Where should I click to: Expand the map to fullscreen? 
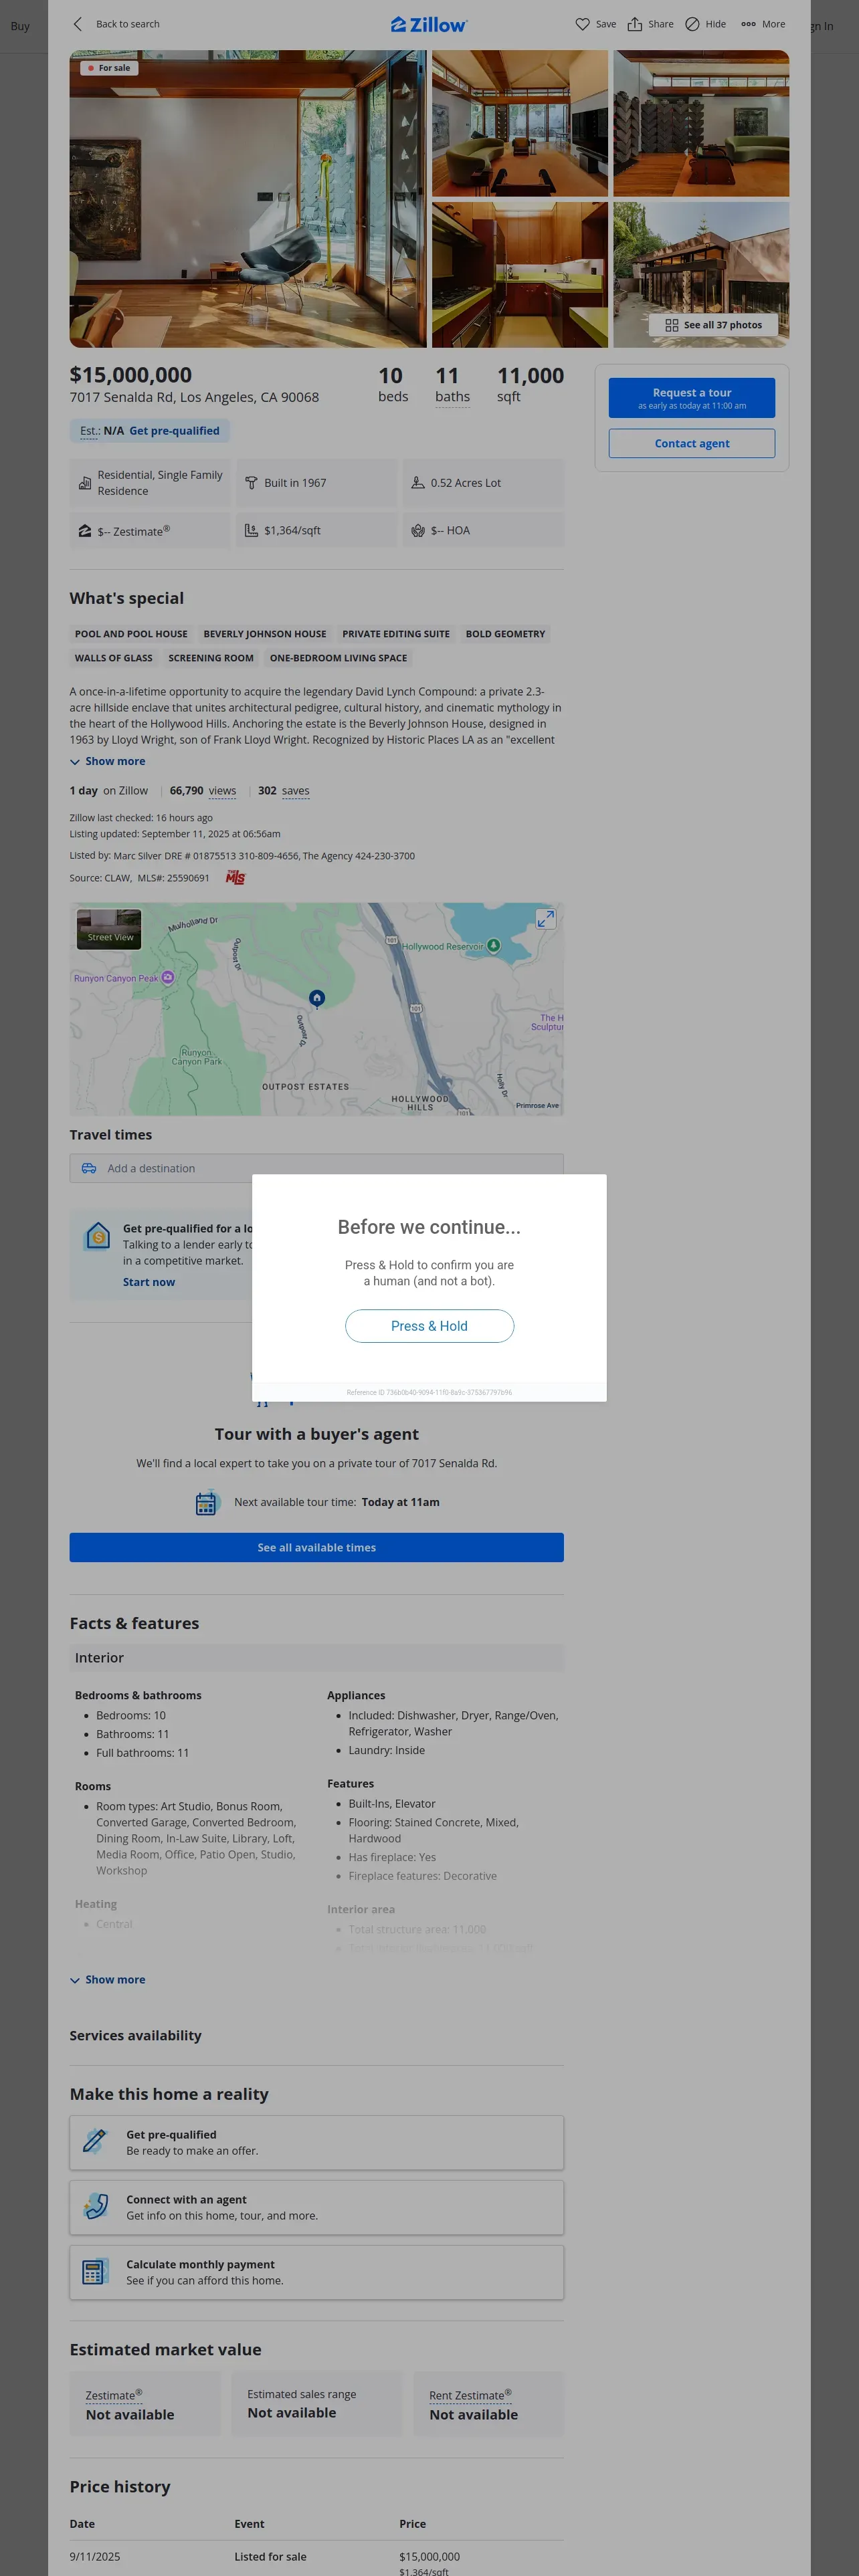click(545, 919)
